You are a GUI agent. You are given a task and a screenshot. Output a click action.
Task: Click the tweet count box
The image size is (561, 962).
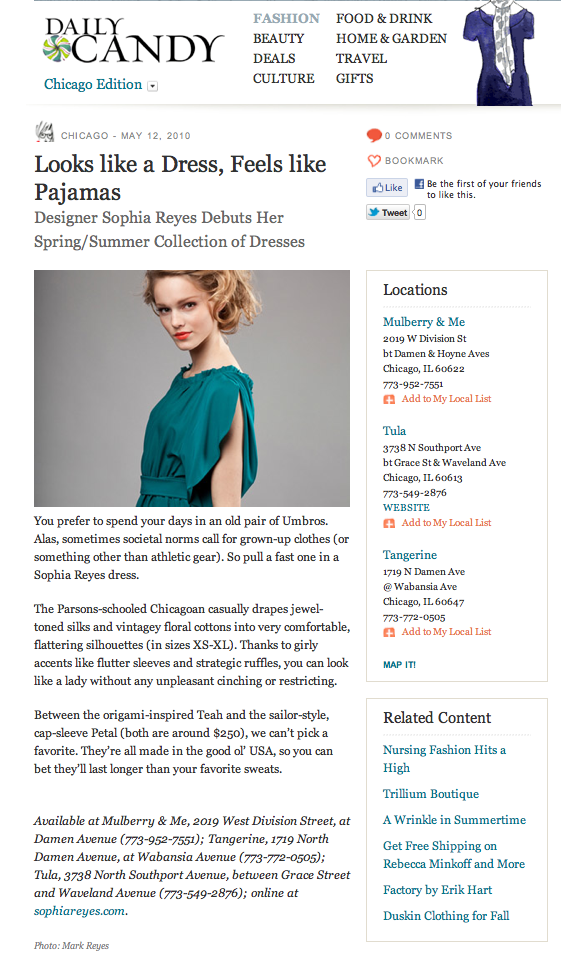[419, 212]
